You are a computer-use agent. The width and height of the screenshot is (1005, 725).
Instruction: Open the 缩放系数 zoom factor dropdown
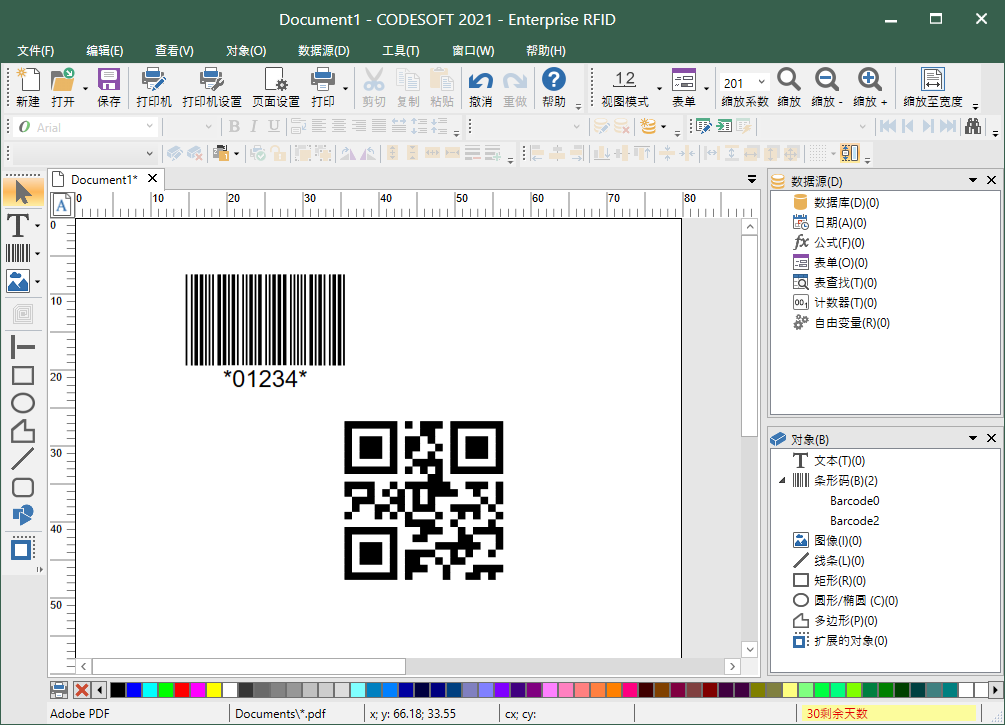[x=761, y=83]
